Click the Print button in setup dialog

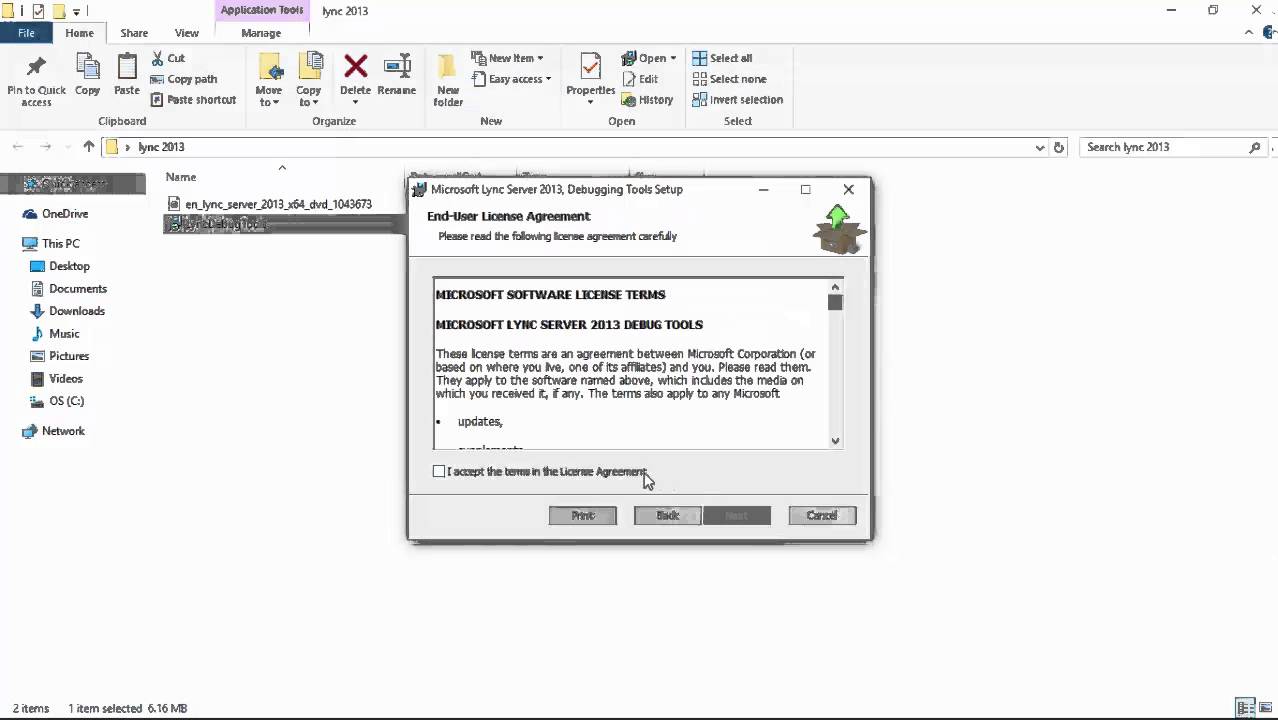[x=583, y=515]
